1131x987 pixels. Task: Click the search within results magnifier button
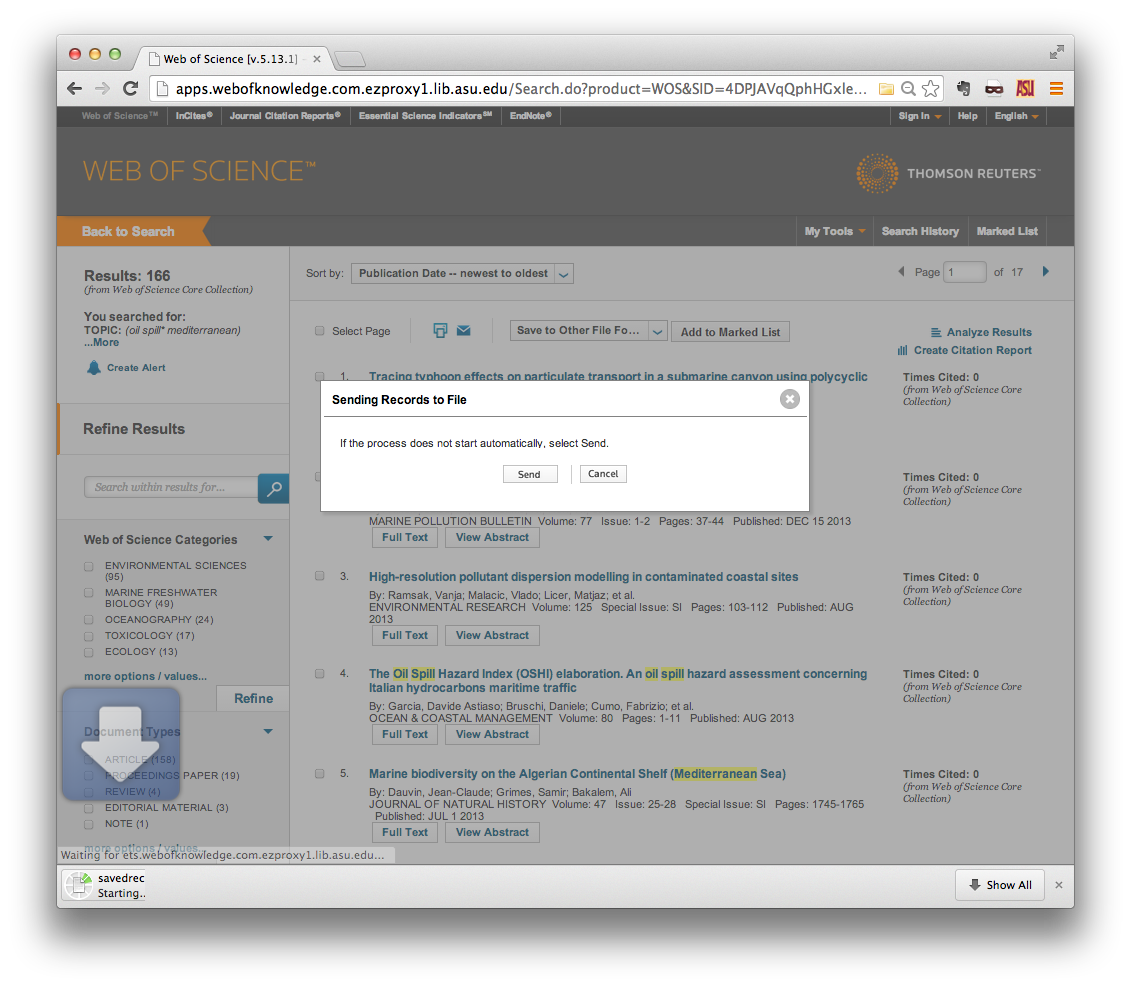[273, 488]
